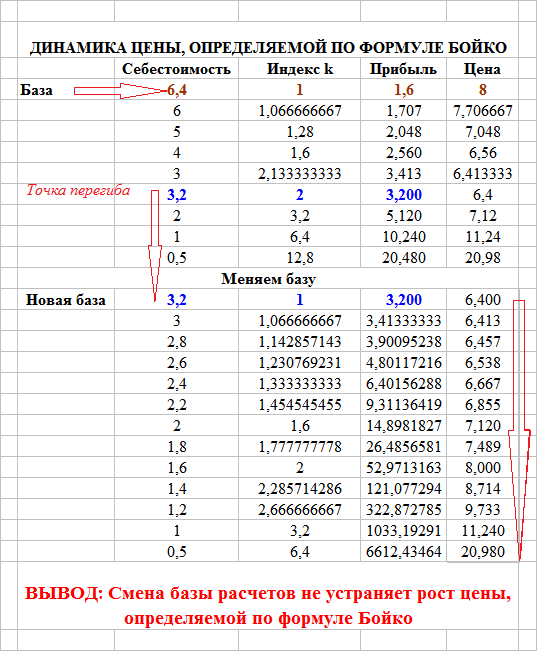Click the index cell 1,28
This screenshot has width=537, height=651.
[299, 131]
